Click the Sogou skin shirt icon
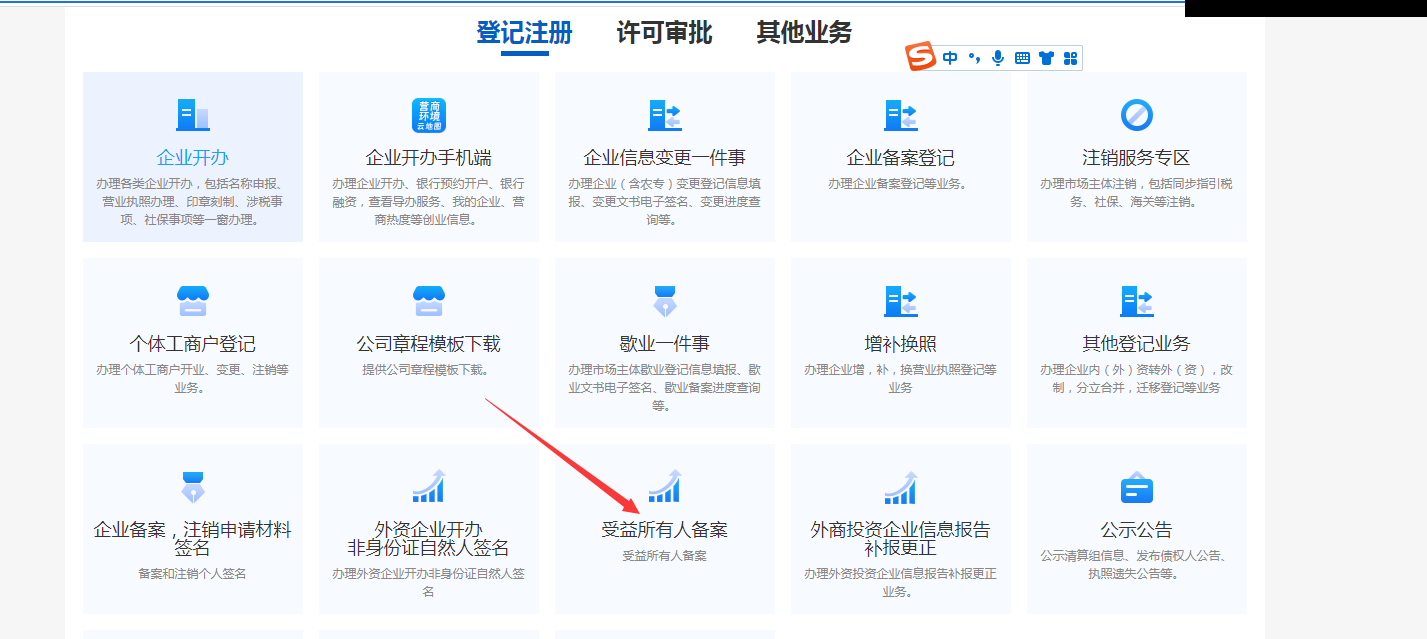This screenshot has width=1427, height=639. [1046, 58]
